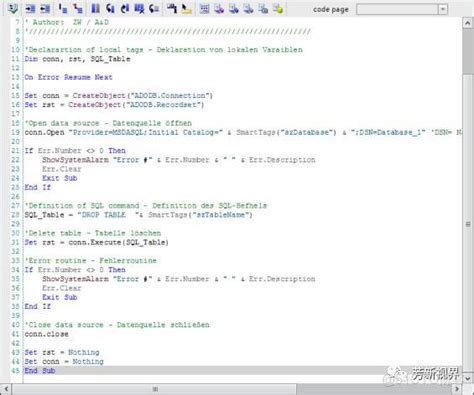Click the grid-shaped toolbar icon
Viewport: 474px width, 395px height.
pyautogui.click(x=204, y=8)
